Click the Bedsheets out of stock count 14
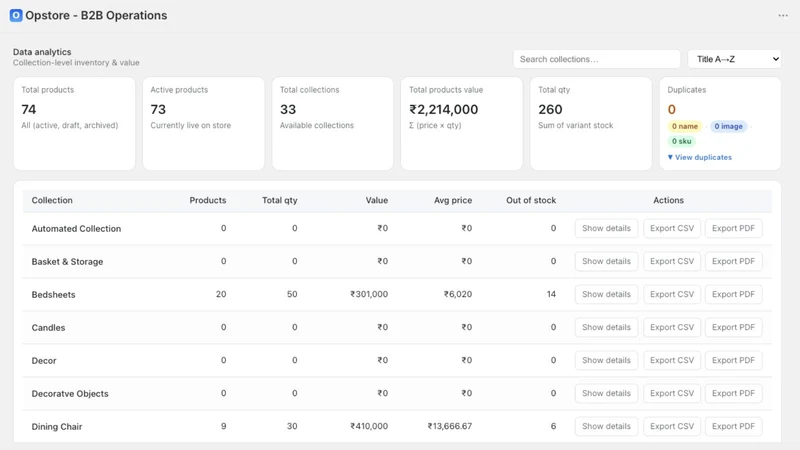The image size is (800, 450). (x=551, y=294)
